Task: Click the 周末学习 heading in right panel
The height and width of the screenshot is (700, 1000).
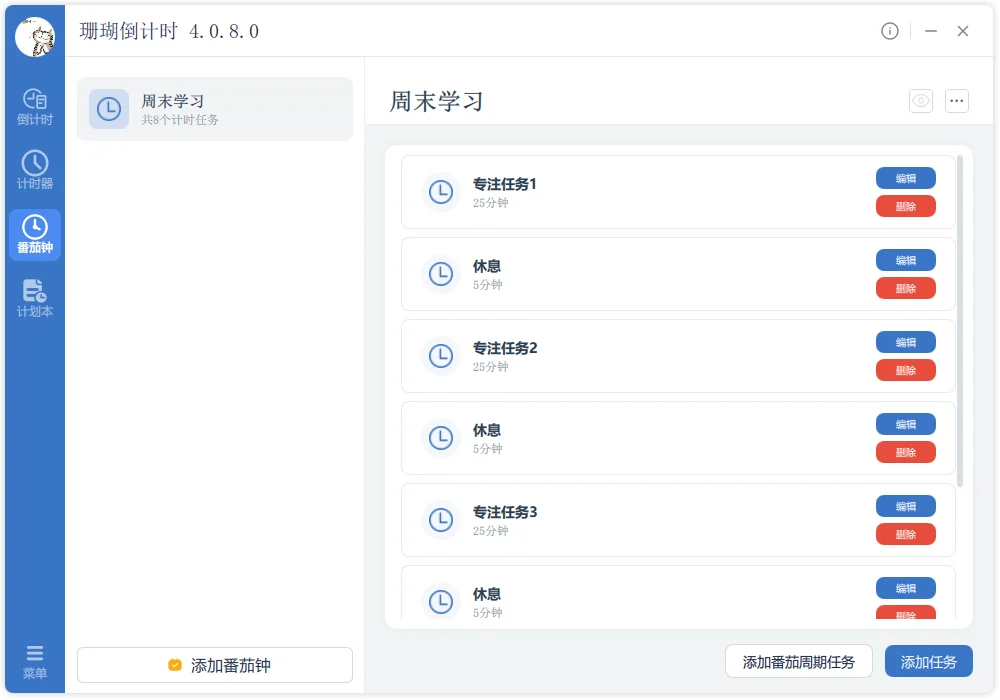Action: [x=436, y=101]
